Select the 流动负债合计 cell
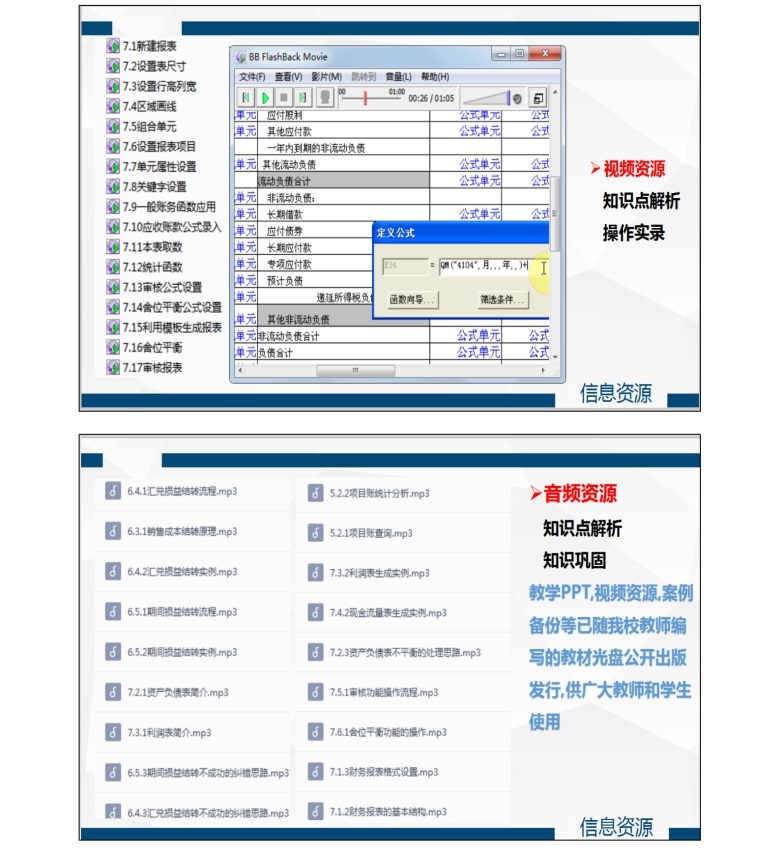 pos(343,181)
